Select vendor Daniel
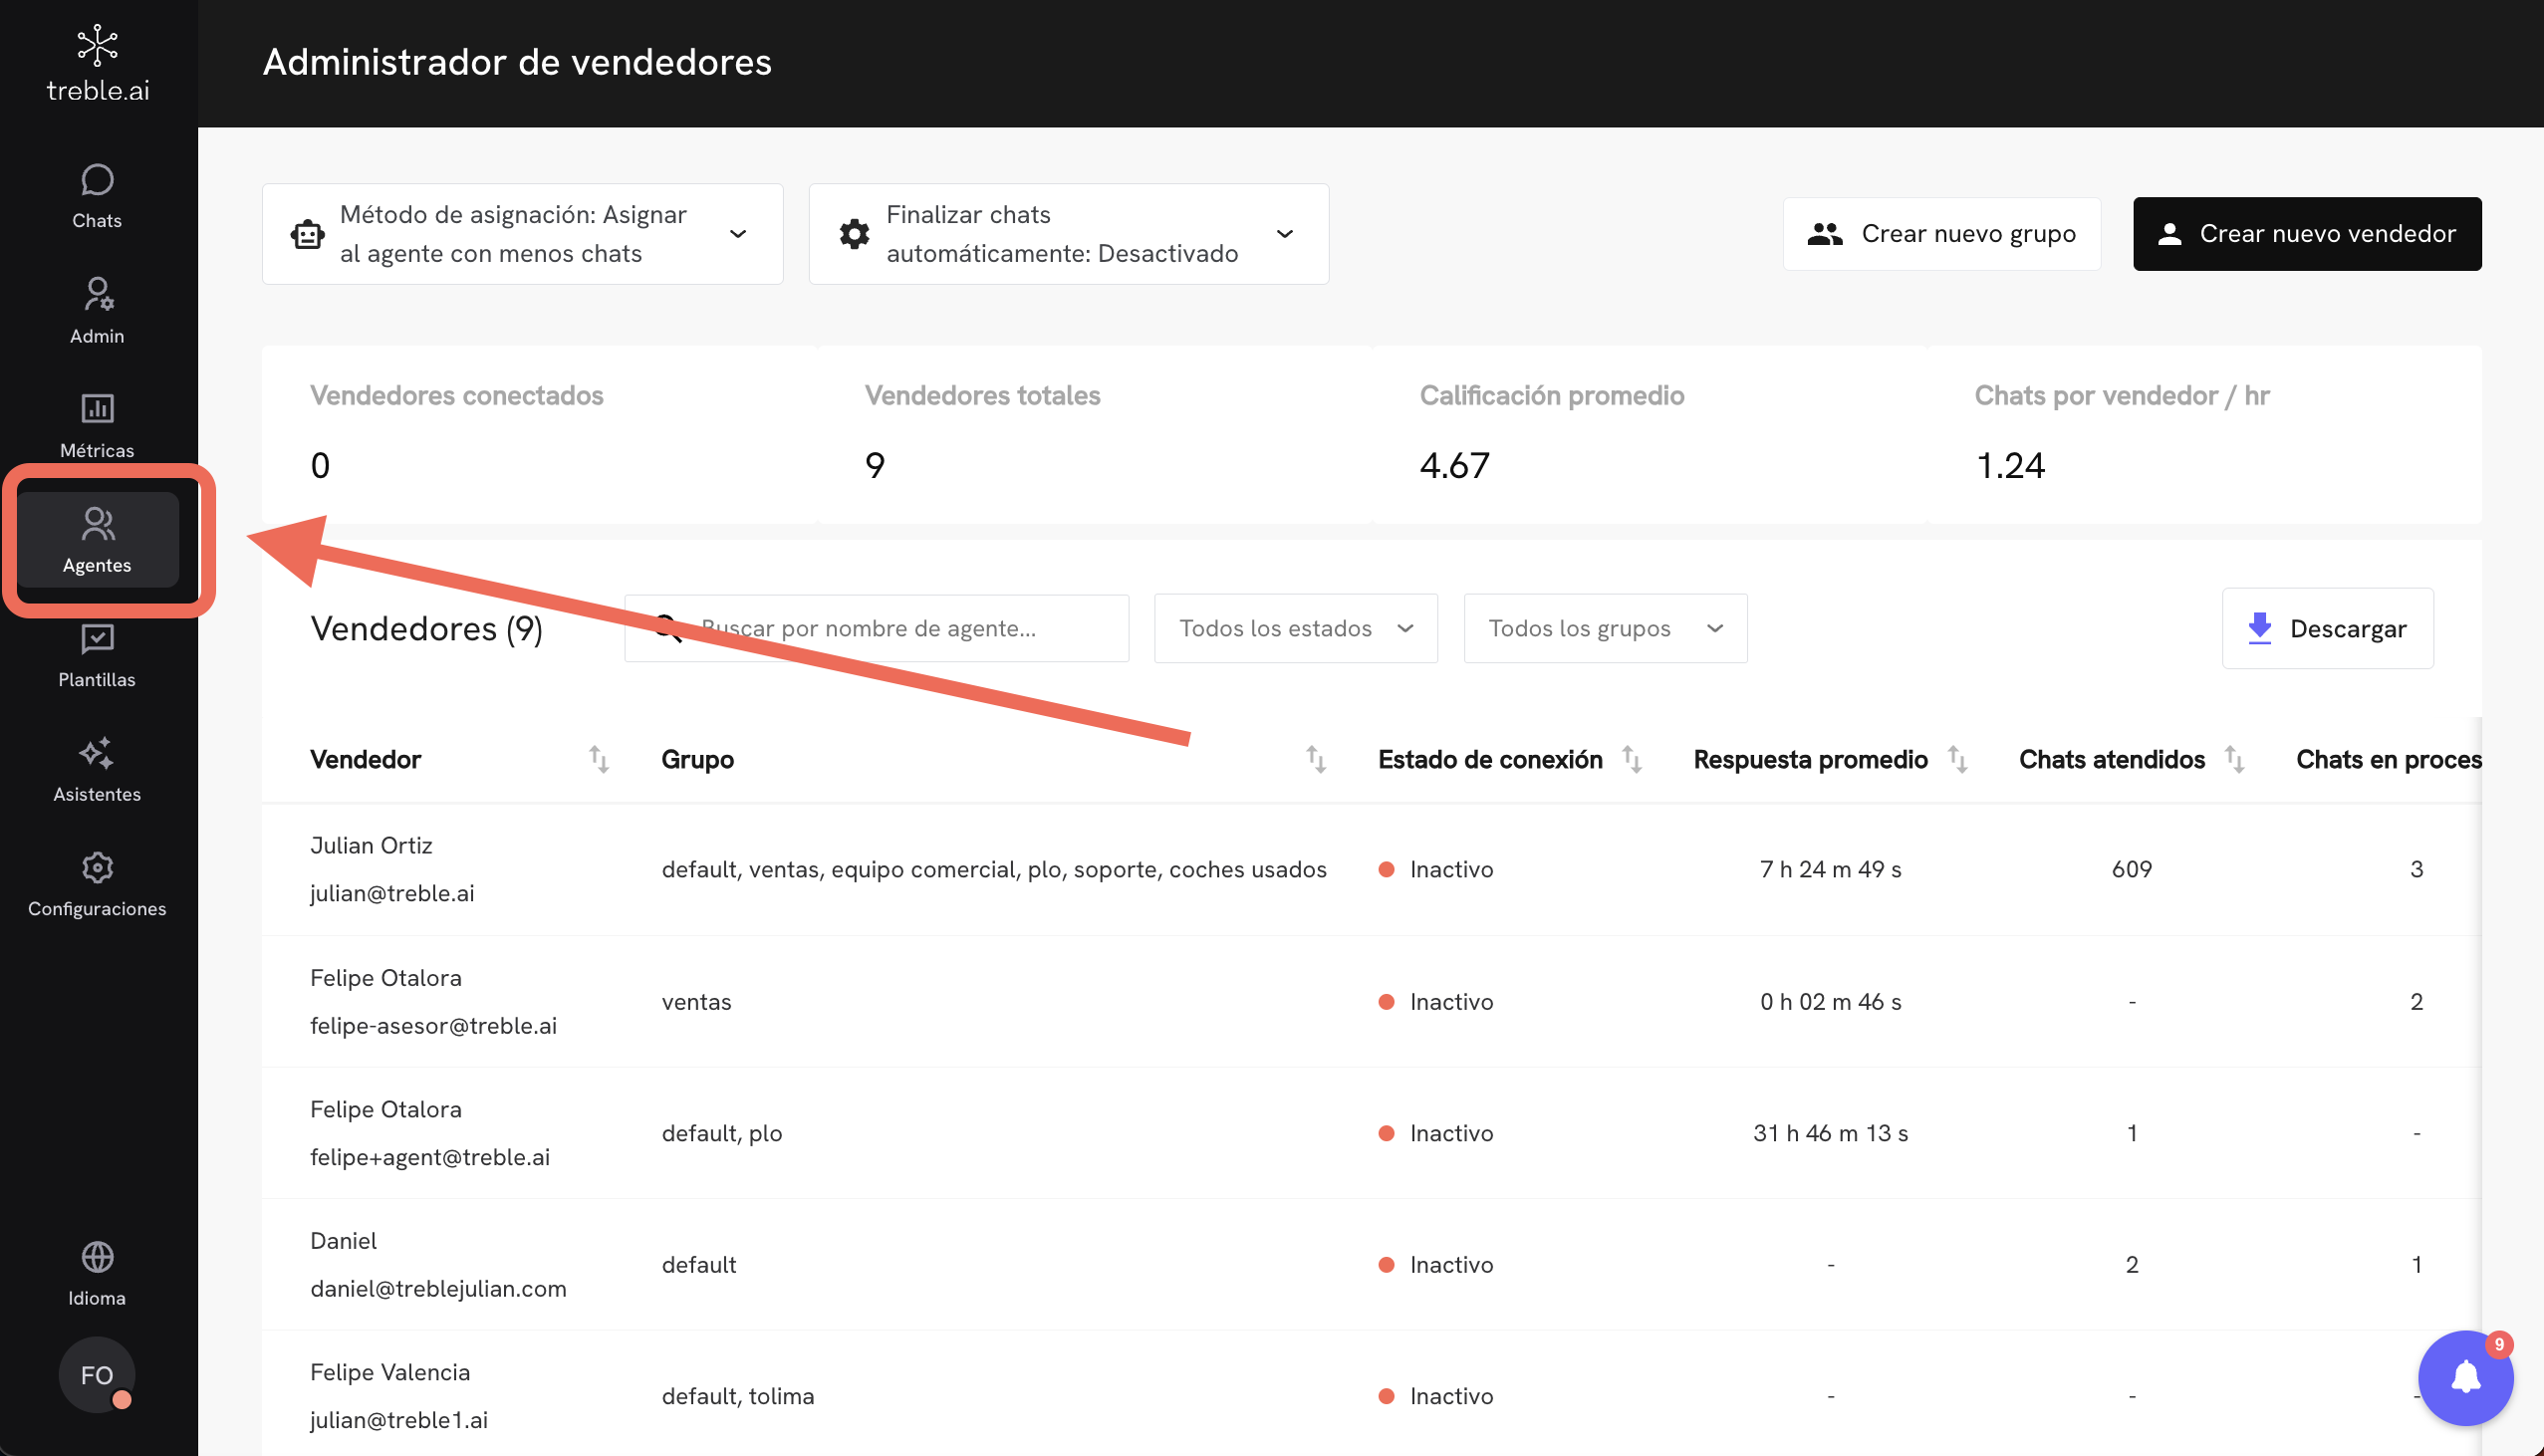The width and height of the screenshot is (2544, 1456). (x=343, y=1240)
